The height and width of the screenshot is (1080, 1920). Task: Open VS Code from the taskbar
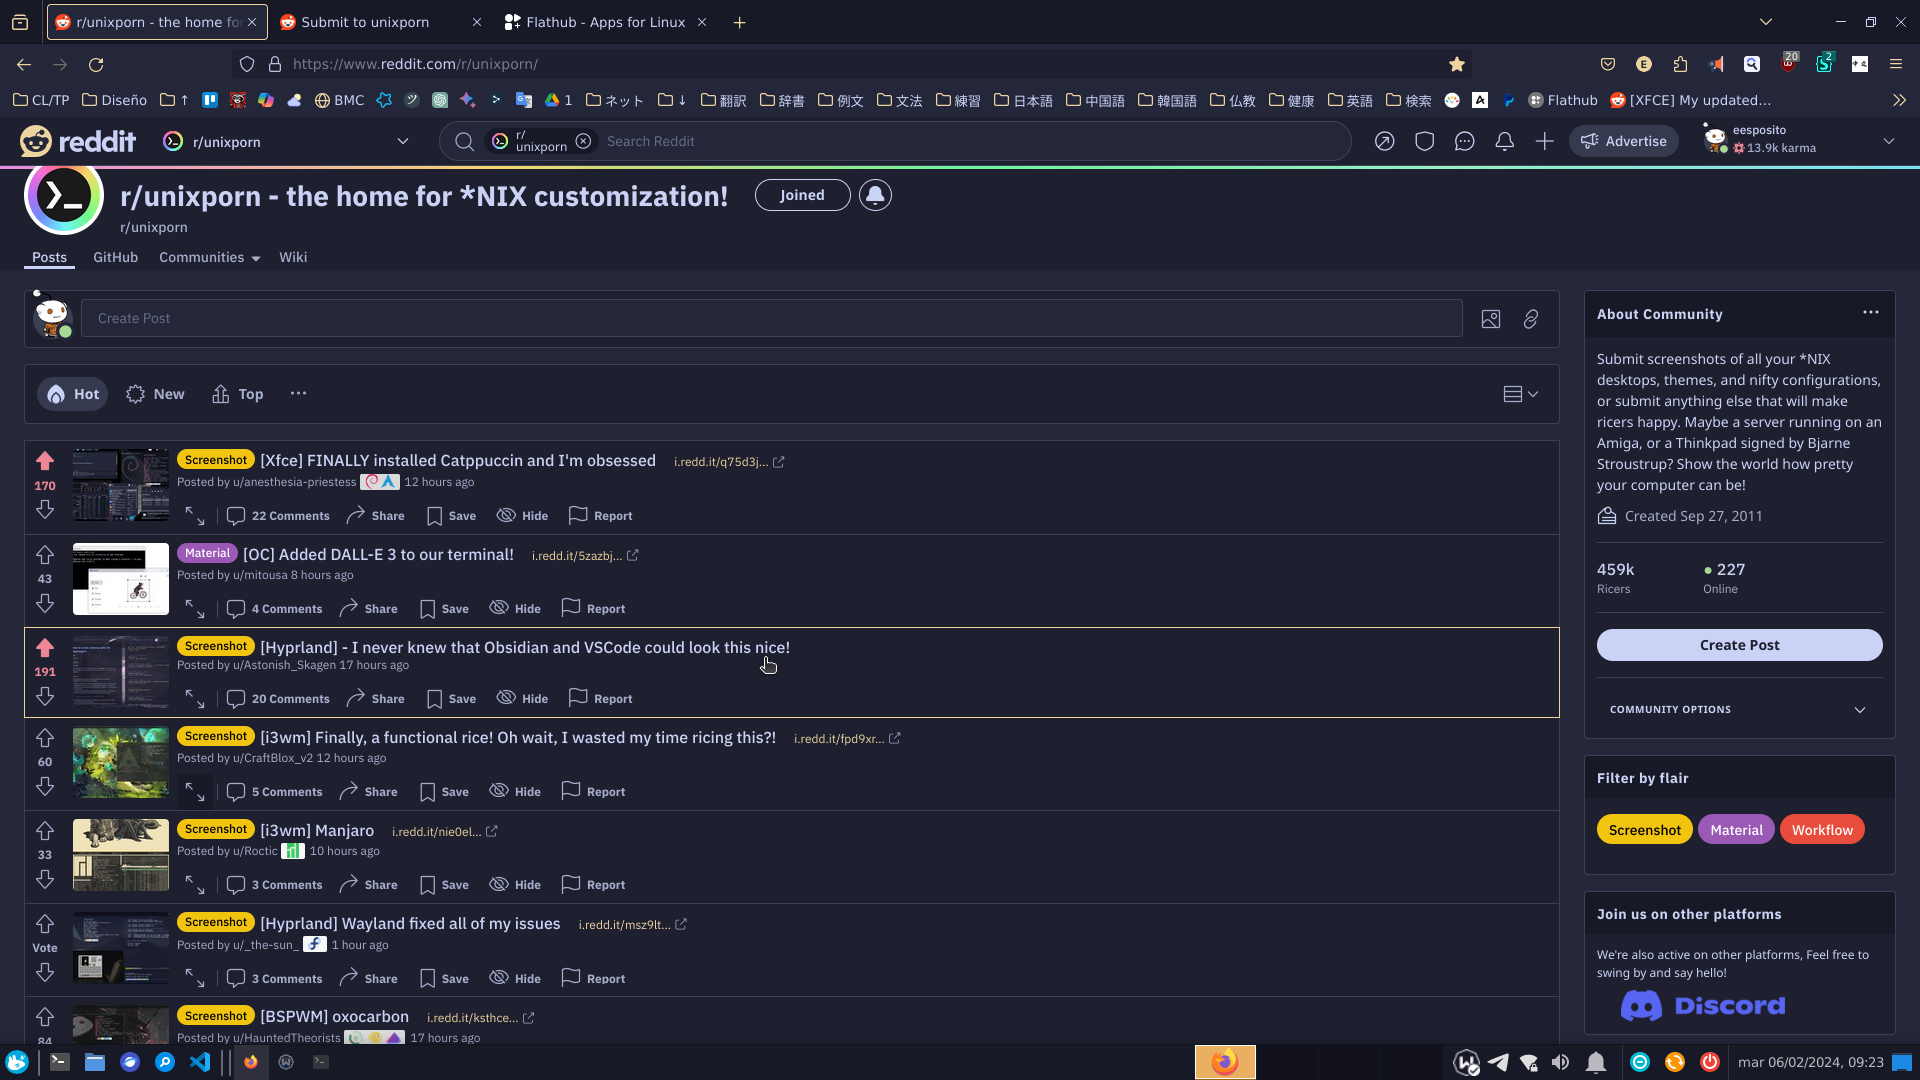pos(200,1062)
